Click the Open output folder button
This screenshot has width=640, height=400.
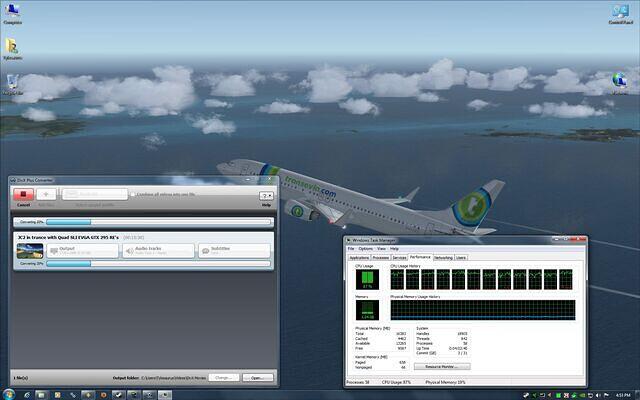(257, 377)
